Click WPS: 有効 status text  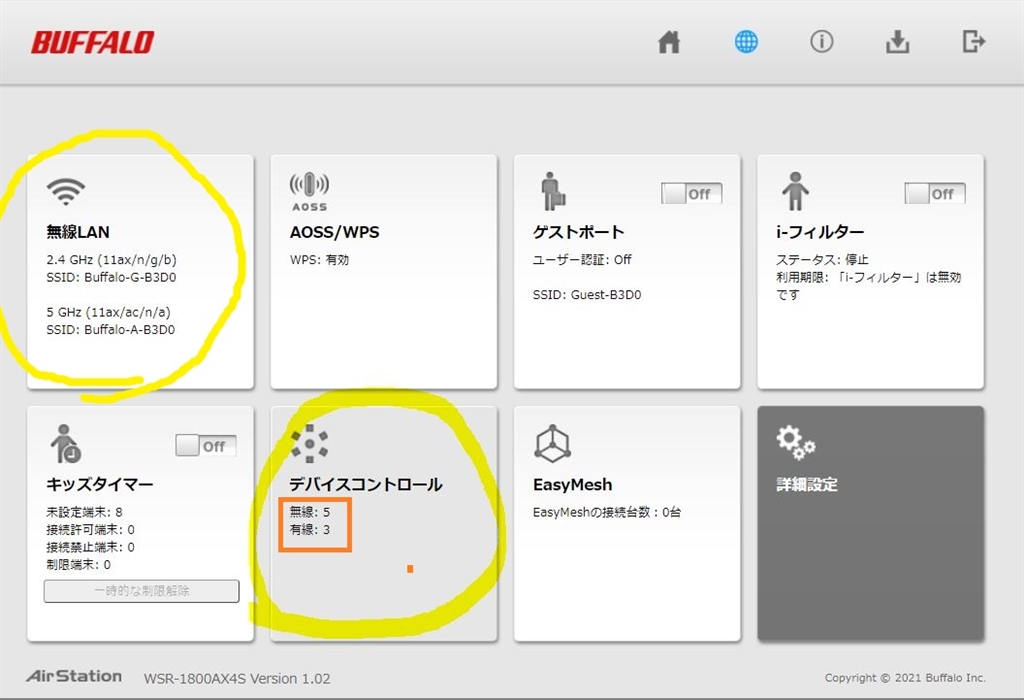(x=319, y=259)
